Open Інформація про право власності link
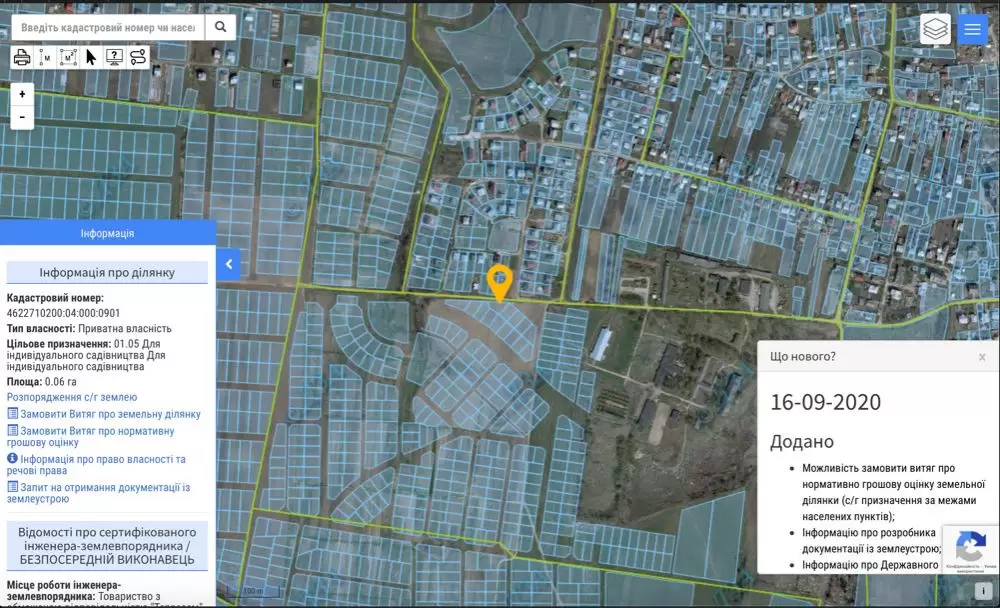This screenshot has height=608, width=1000. [96, 464]
